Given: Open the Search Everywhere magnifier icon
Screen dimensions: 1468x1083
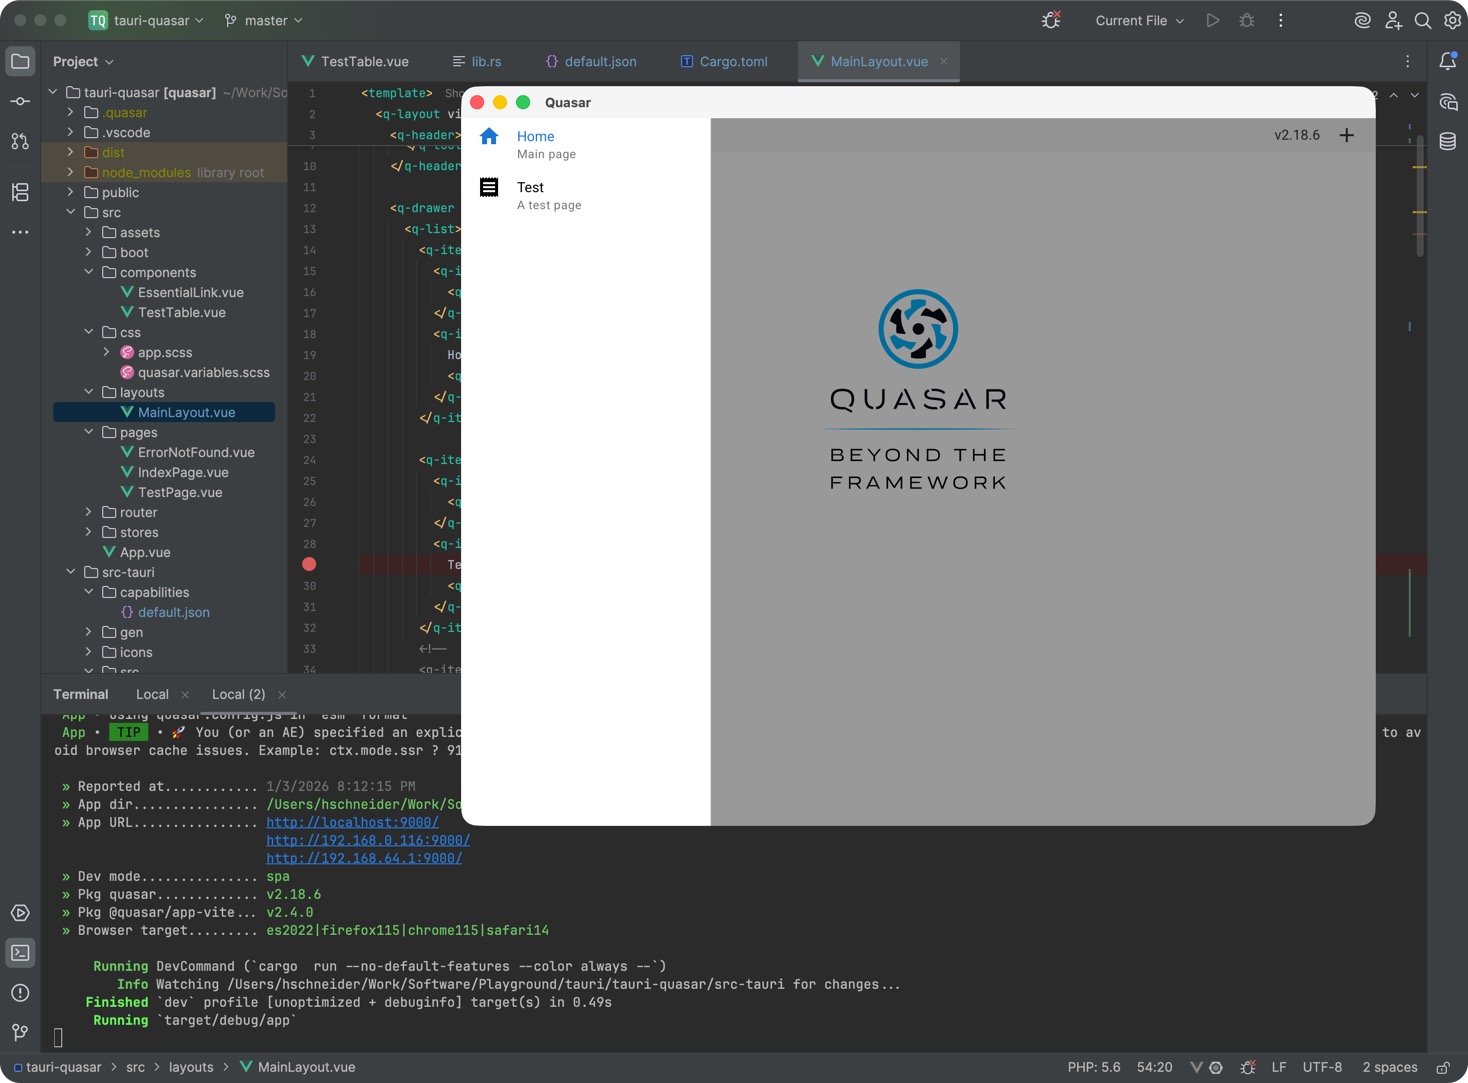Looking at the screenshot, I should tap(1423, 20).
